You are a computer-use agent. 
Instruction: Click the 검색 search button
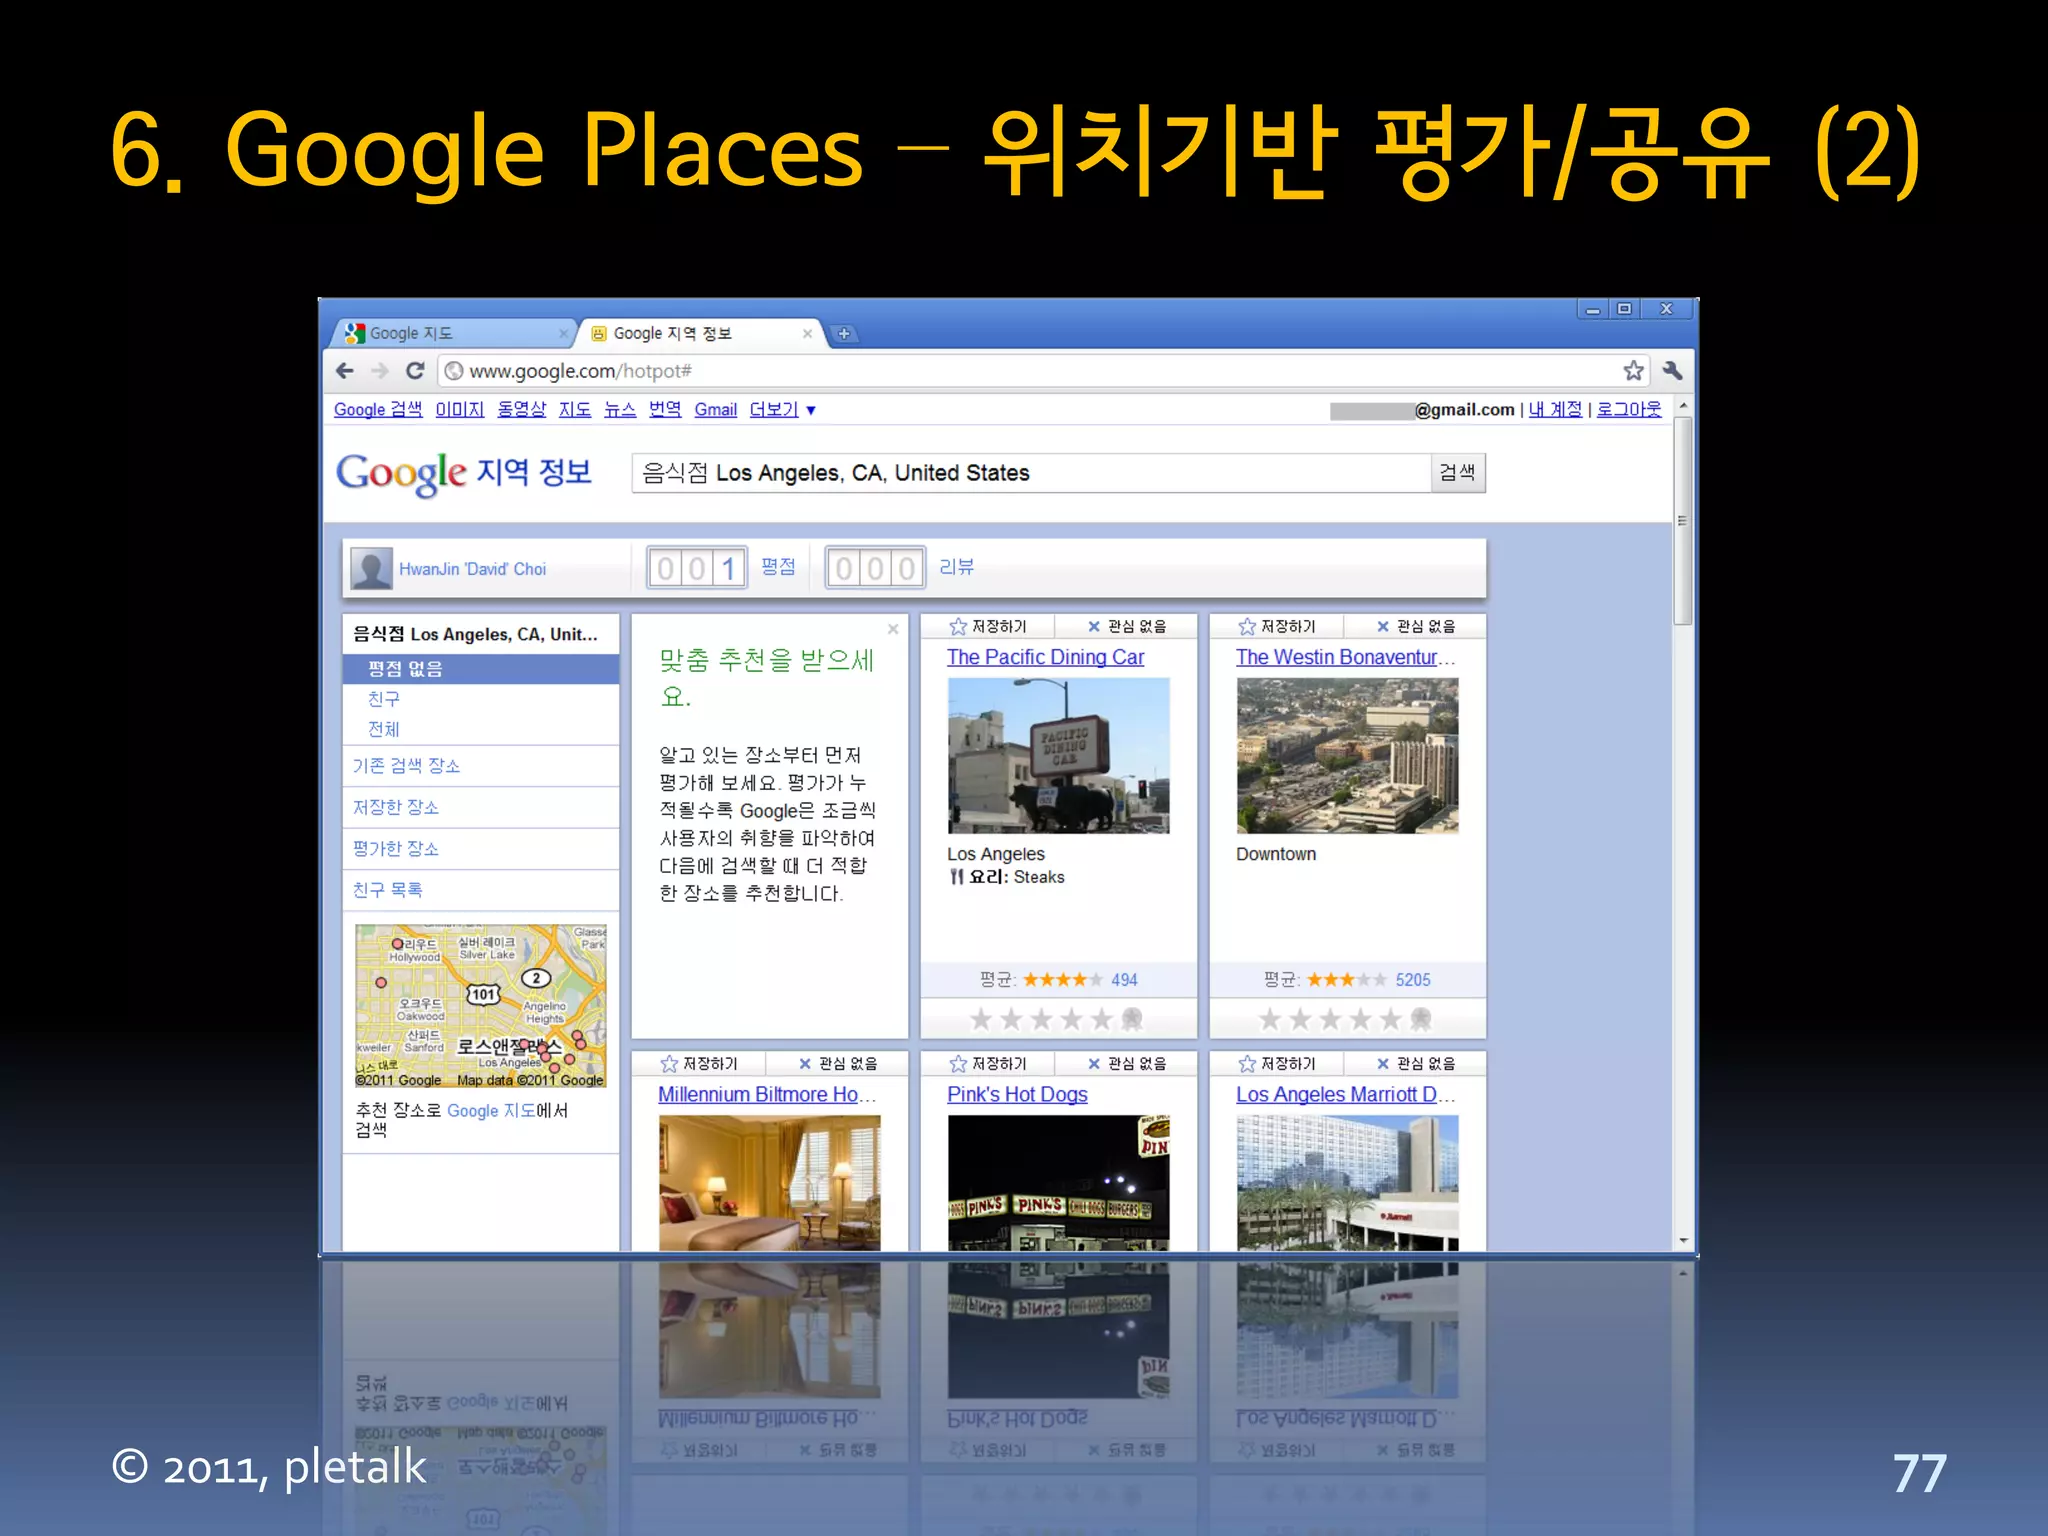(x=1458, y=473)
